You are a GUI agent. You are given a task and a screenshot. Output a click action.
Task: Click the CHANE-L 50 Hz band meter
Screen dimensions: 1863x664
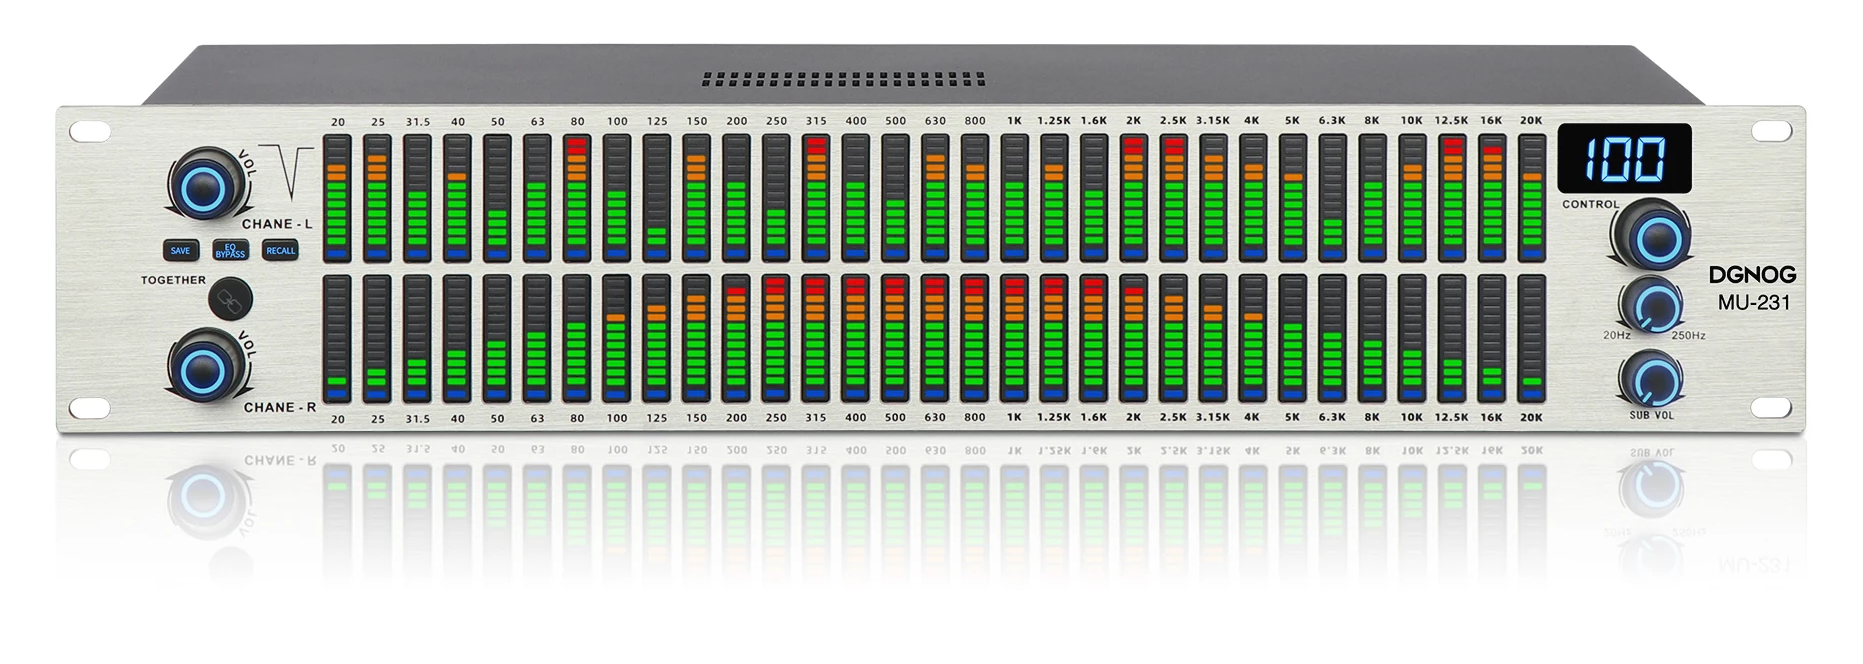497,198
